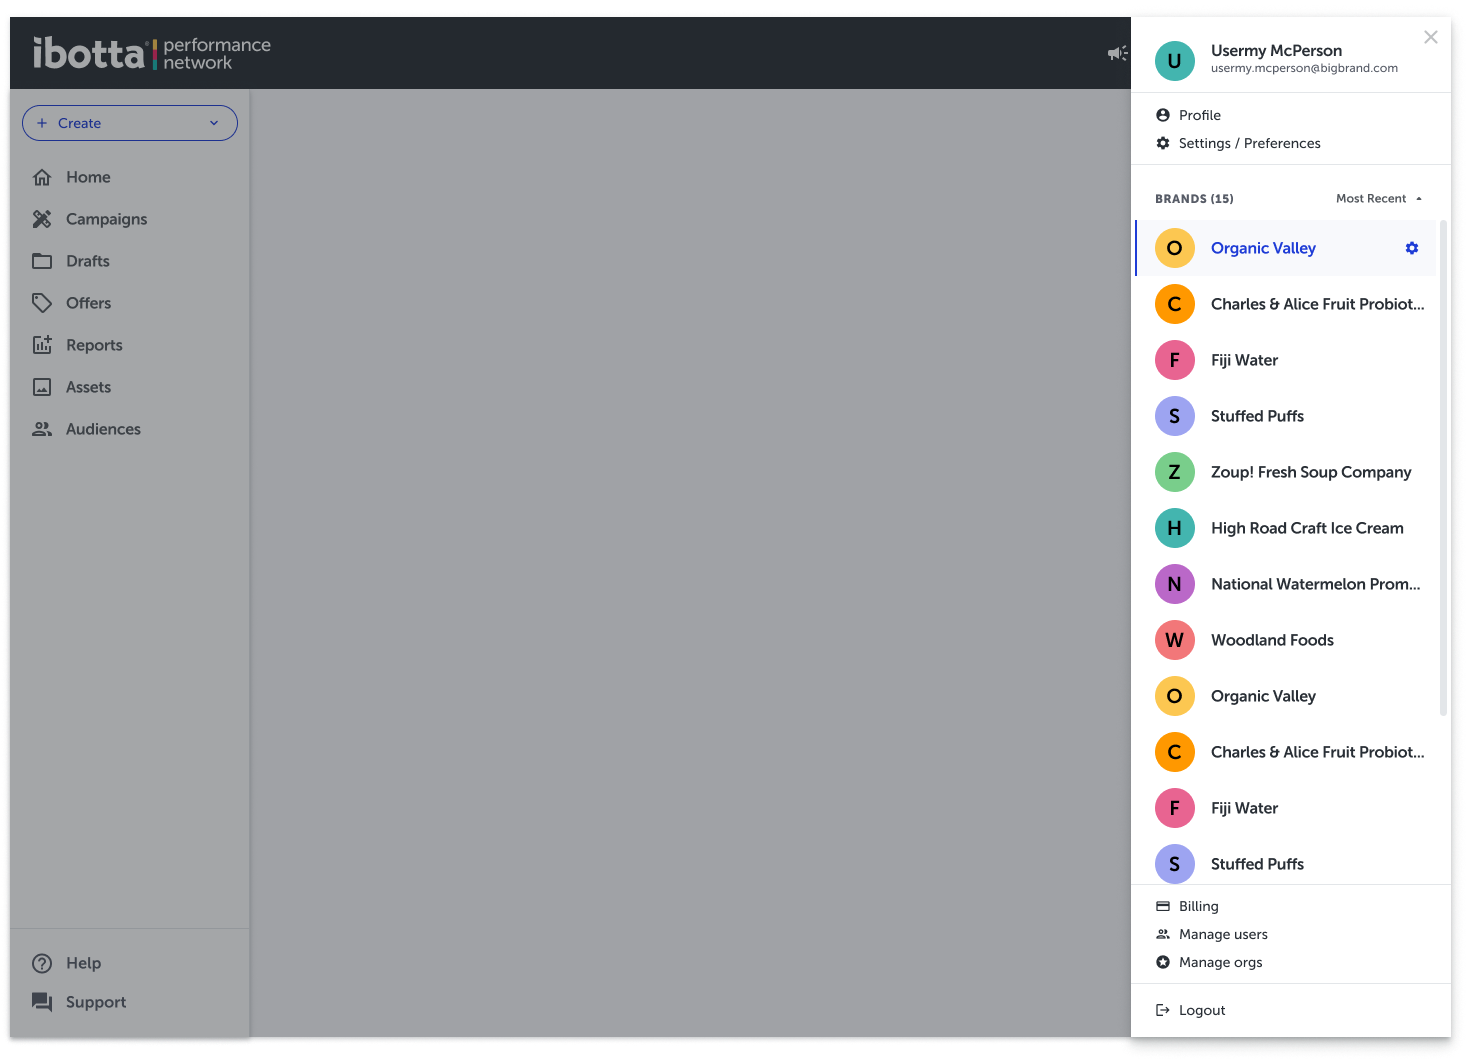Viewport: 1472px width, 1062px height.
Task: Click the ibotta performance network logo
Action: tap(152, 53)
